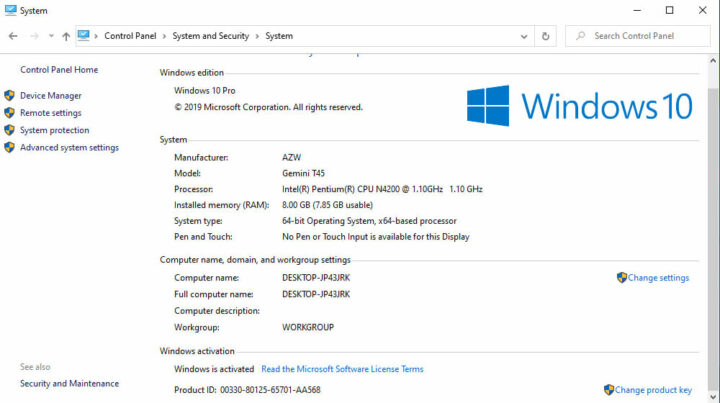Select Control Panel in breadcrumb path
720x403 pixels.
pyautogui.click(x=130, y=36)
